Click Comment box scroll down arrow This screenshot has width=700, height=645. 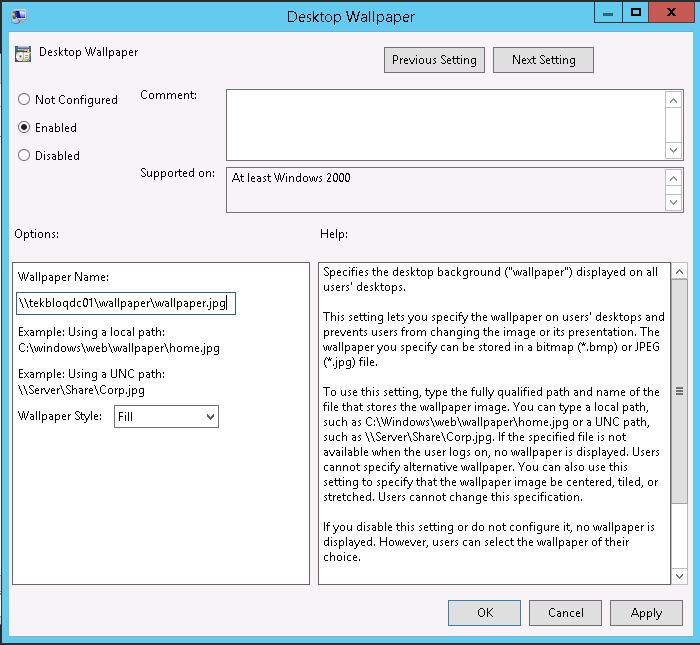click(x=673, y=150)
